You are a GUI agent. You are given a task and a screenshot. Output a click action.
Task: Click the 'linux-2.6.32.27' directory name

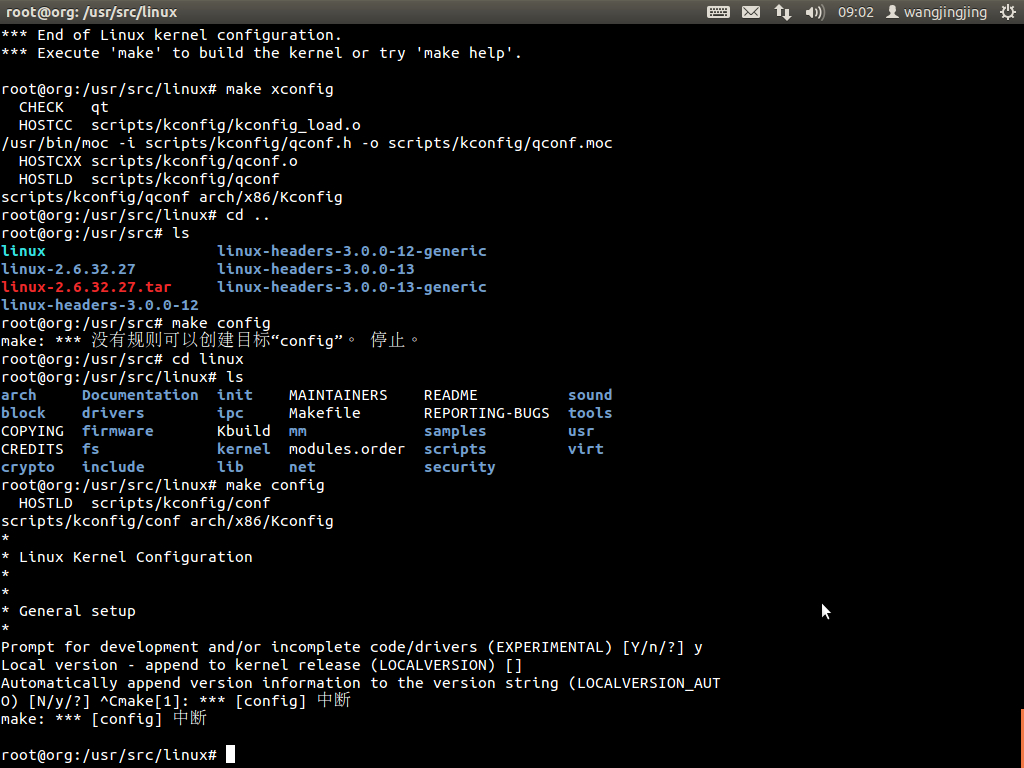coord(69,269)
